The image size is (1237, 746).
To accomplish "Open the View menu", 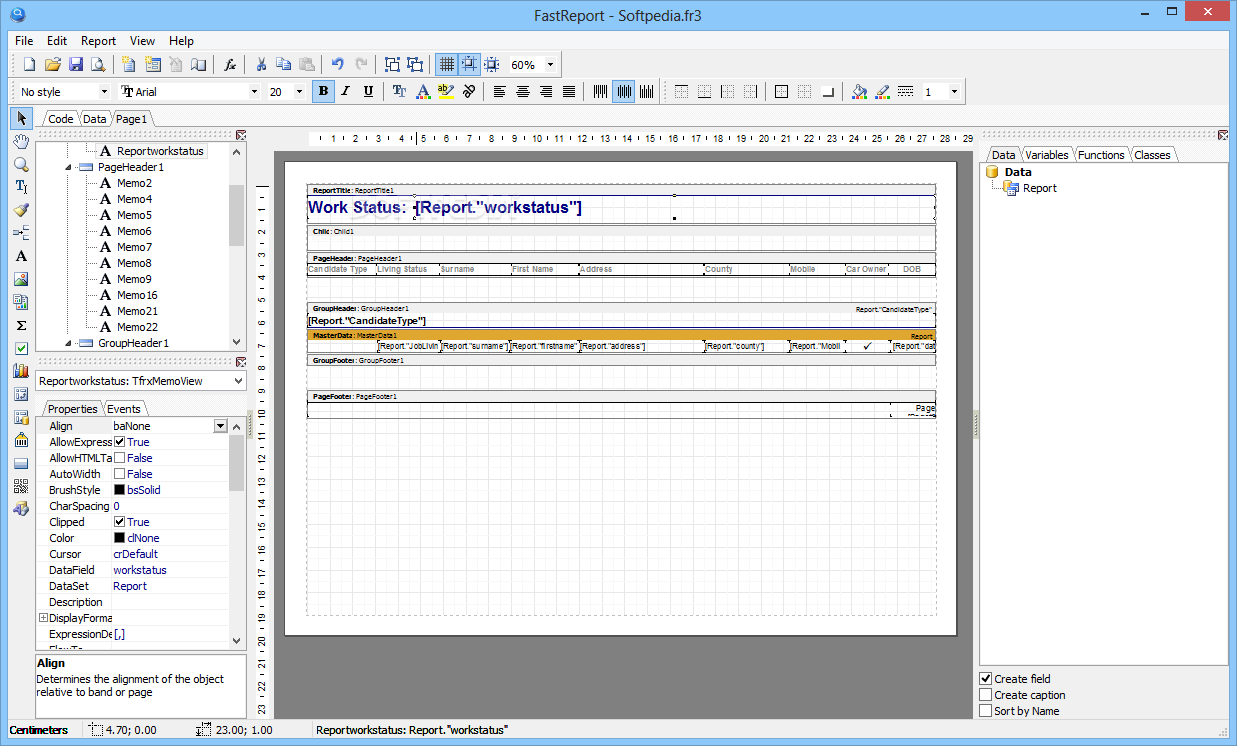I will click(143, 41).
